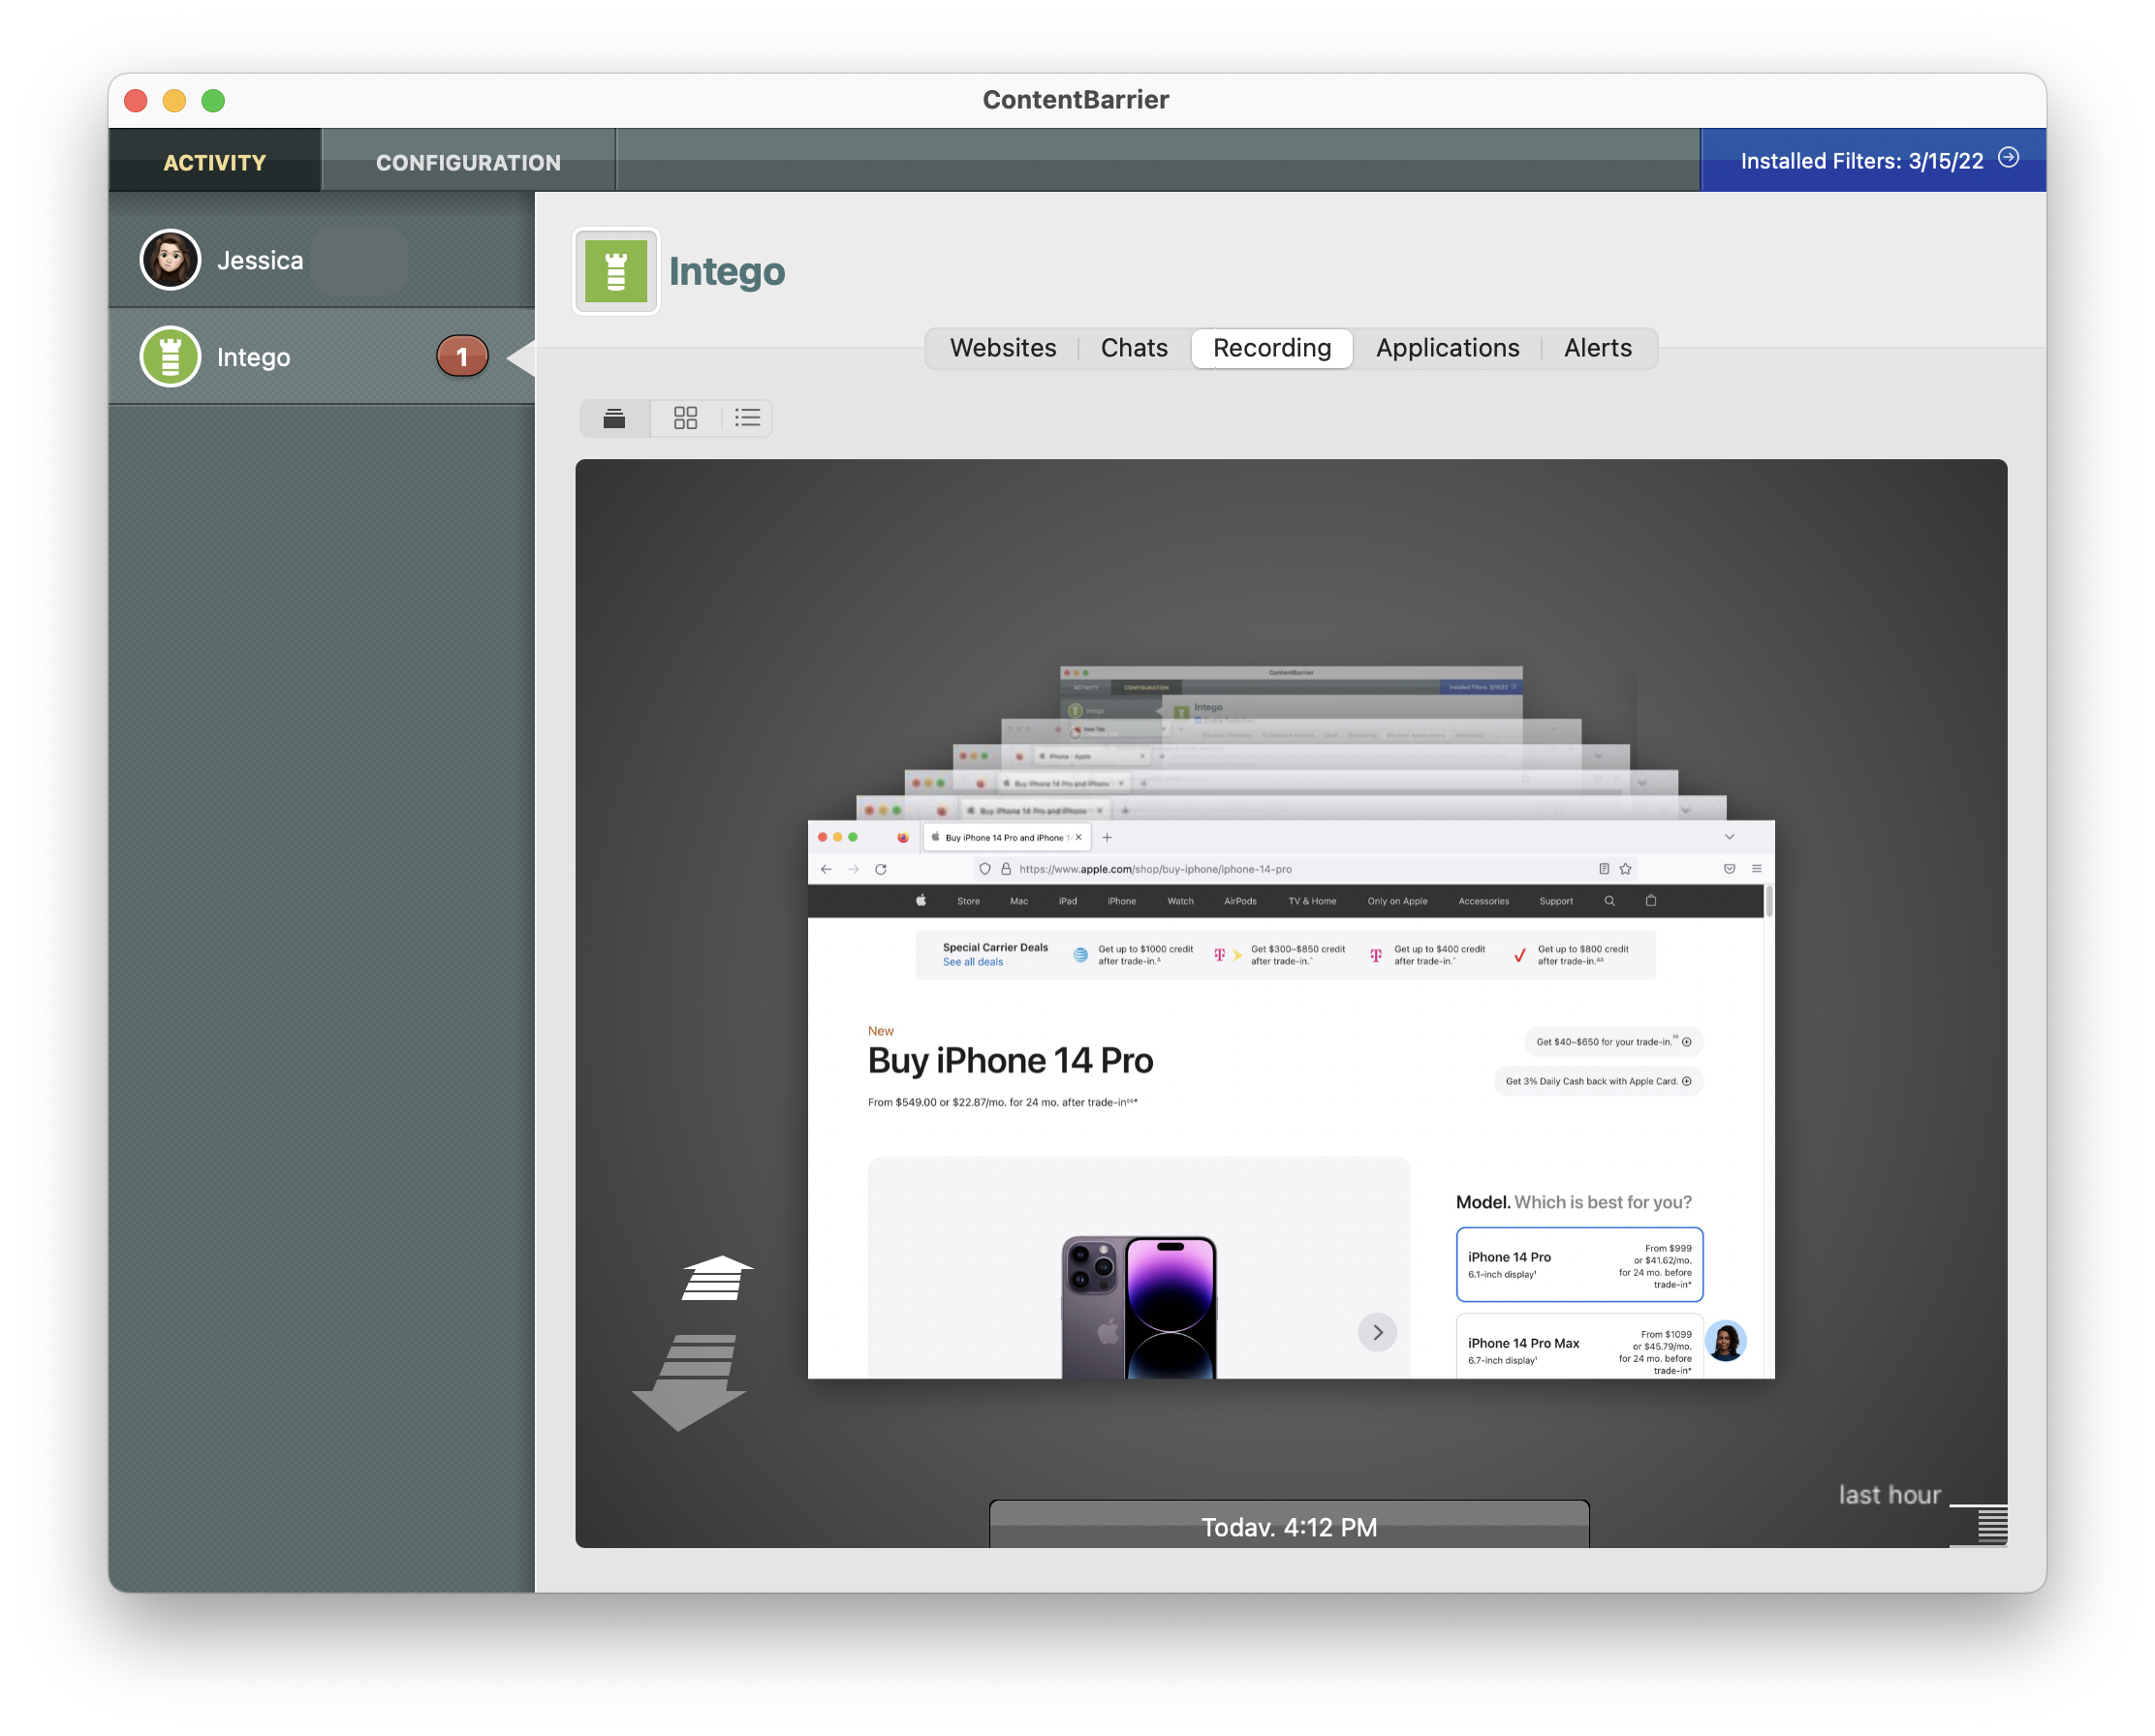
Task: Click the apple.com URL field in recording
Action: click(1305, 869)
